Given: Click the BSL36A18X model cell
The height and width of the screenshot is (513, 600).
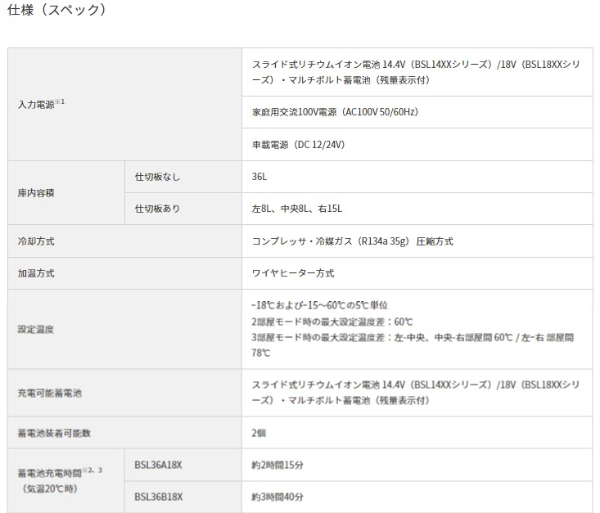Looking at the screenshot, I should (183, 465).
